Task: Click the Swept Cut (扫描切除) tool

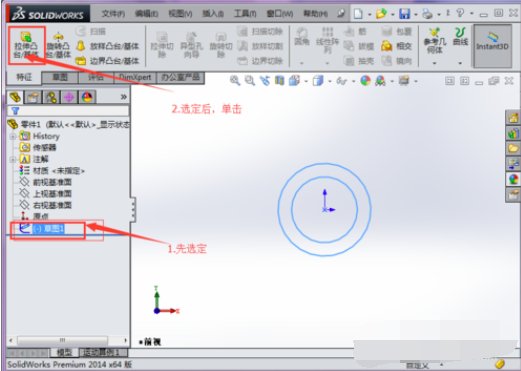Action: [260, 31]
